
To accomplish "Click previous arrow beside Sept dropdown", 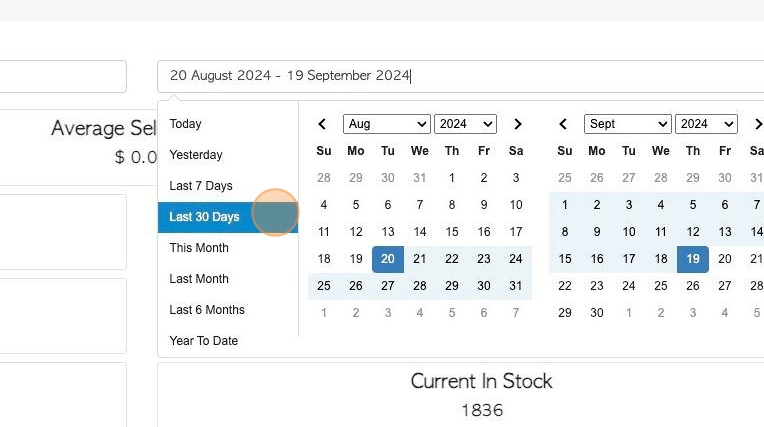I will 563,124.
